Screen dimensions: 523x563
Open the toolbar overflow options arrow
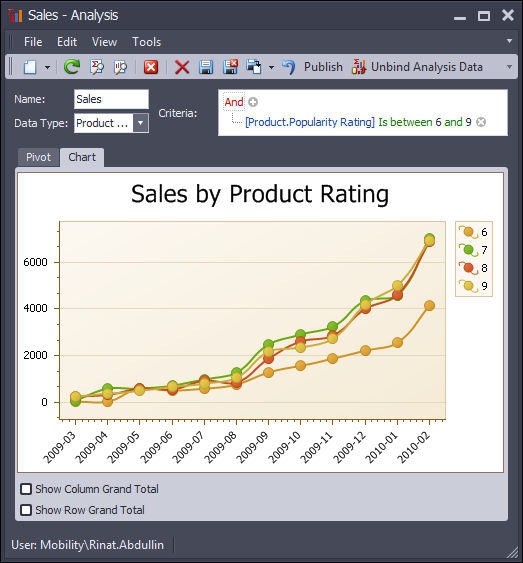coord(509,67)
